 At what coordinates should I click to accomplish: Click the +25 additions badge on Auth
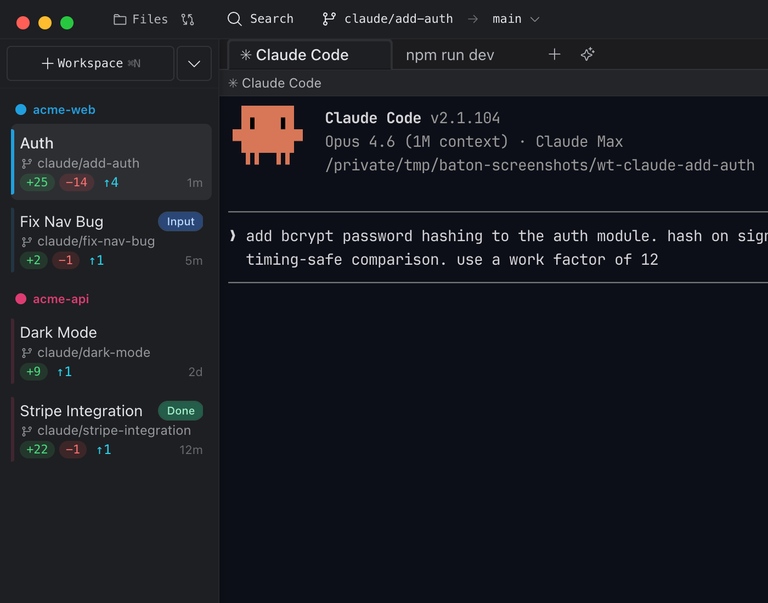click(x=37, y=182)
